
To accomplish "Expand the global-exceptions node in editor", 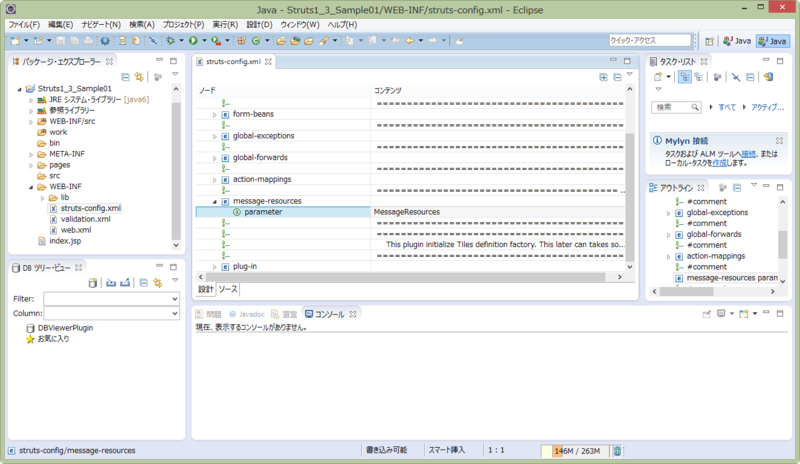I will tap(215, 136).
